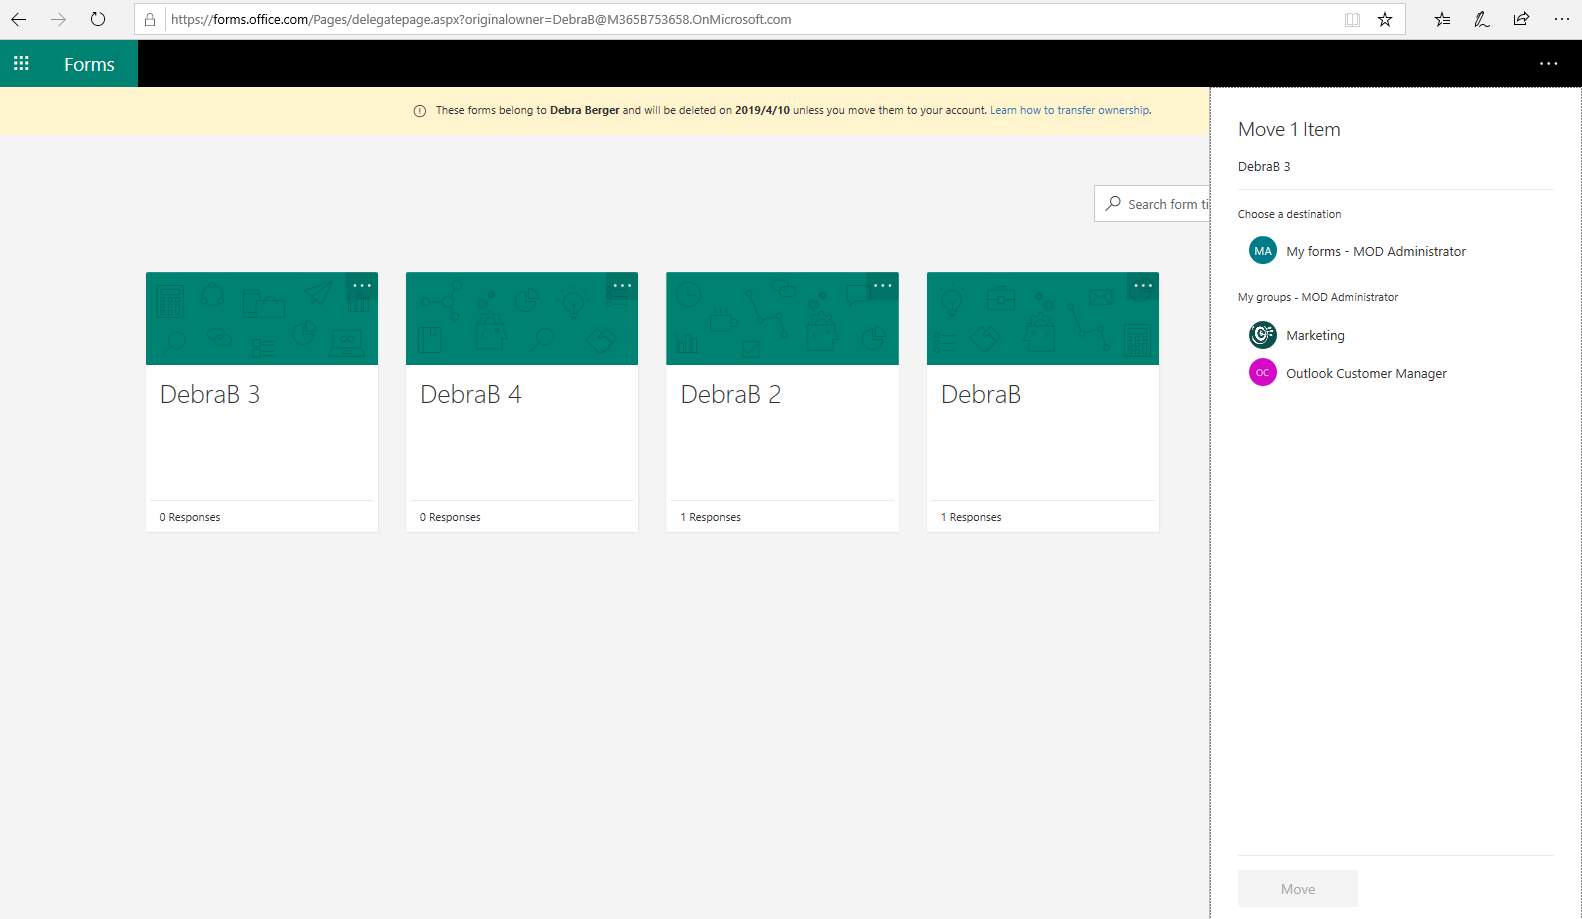Click the browser refresh icon
Viewport: 1582px width, 919px height.
tap(98, 19)
